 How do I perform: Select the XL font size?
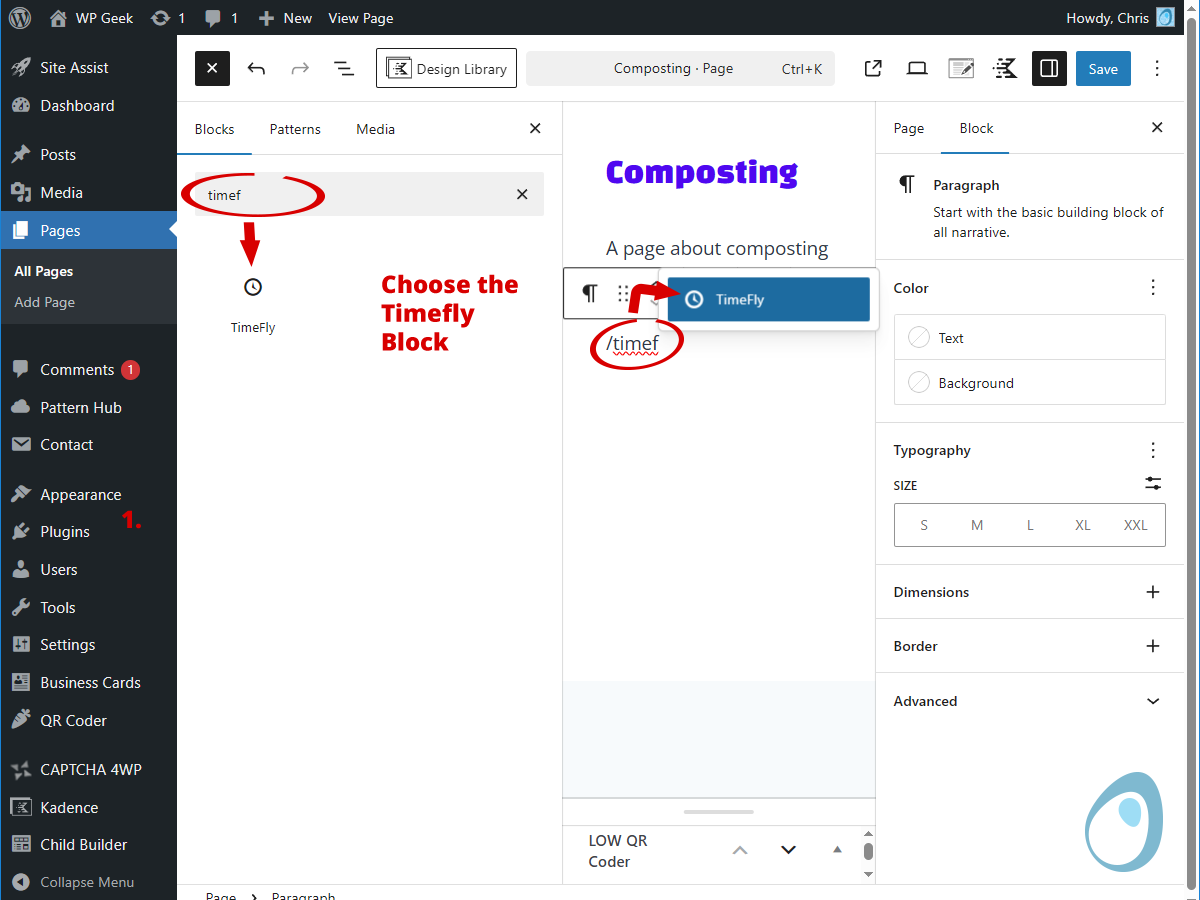(x=1083, y=524)
